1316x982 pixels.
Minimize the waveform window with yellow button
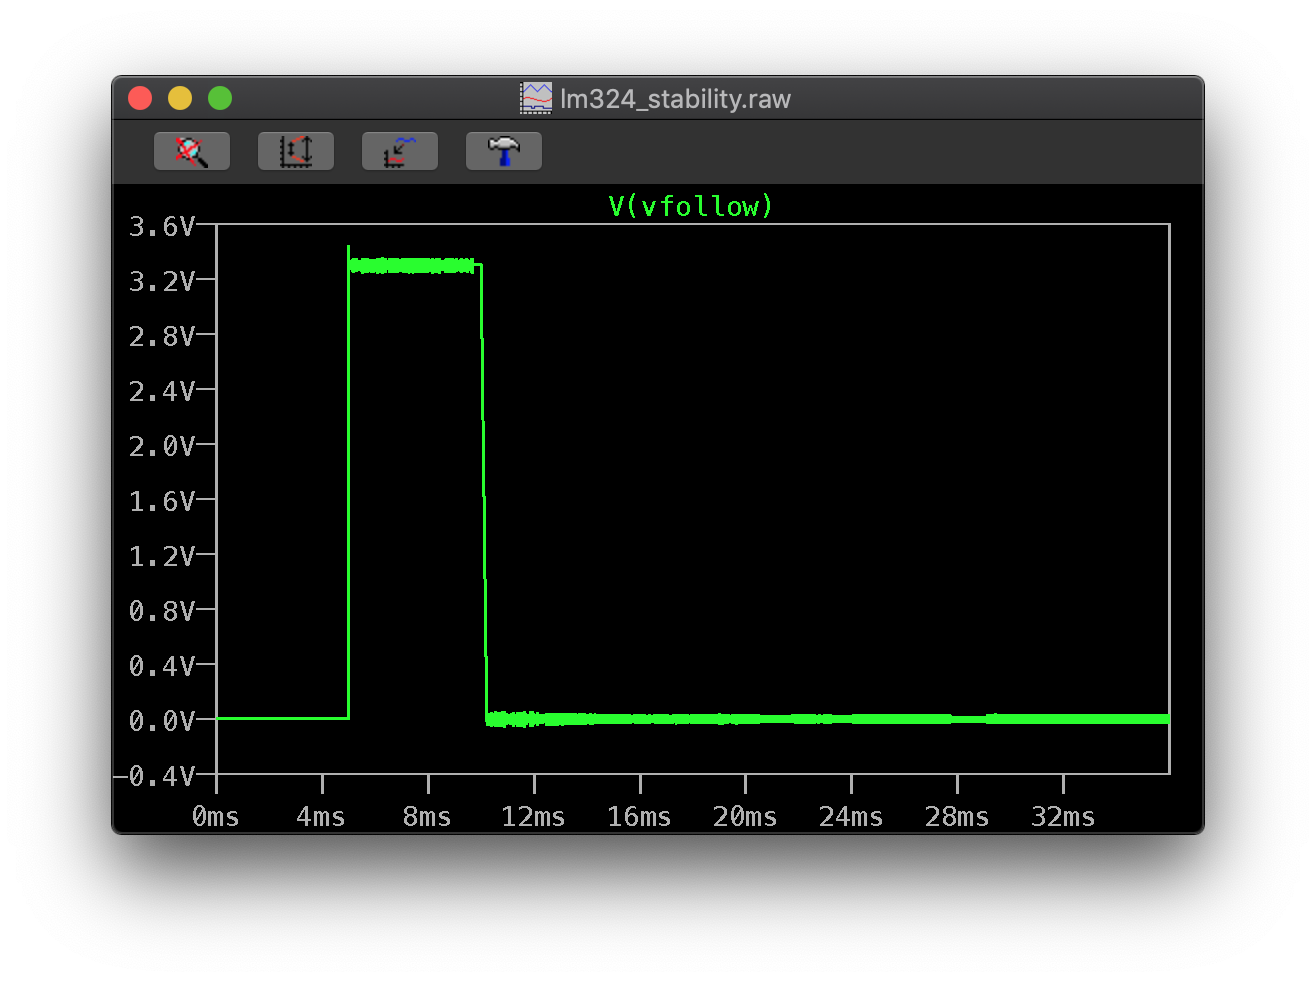(x=180, y=98)
